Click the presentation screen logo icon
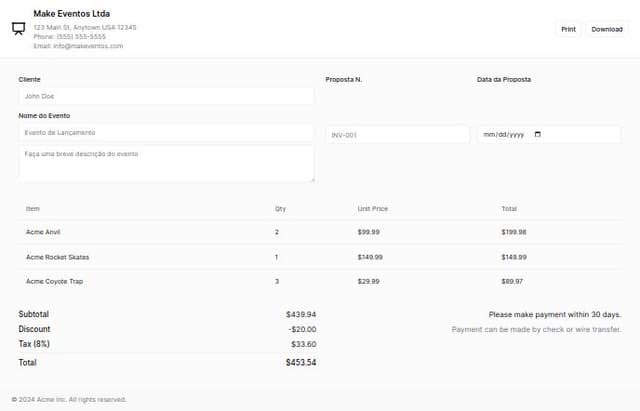The image size is (640, 411). click(x=18, y=29)
